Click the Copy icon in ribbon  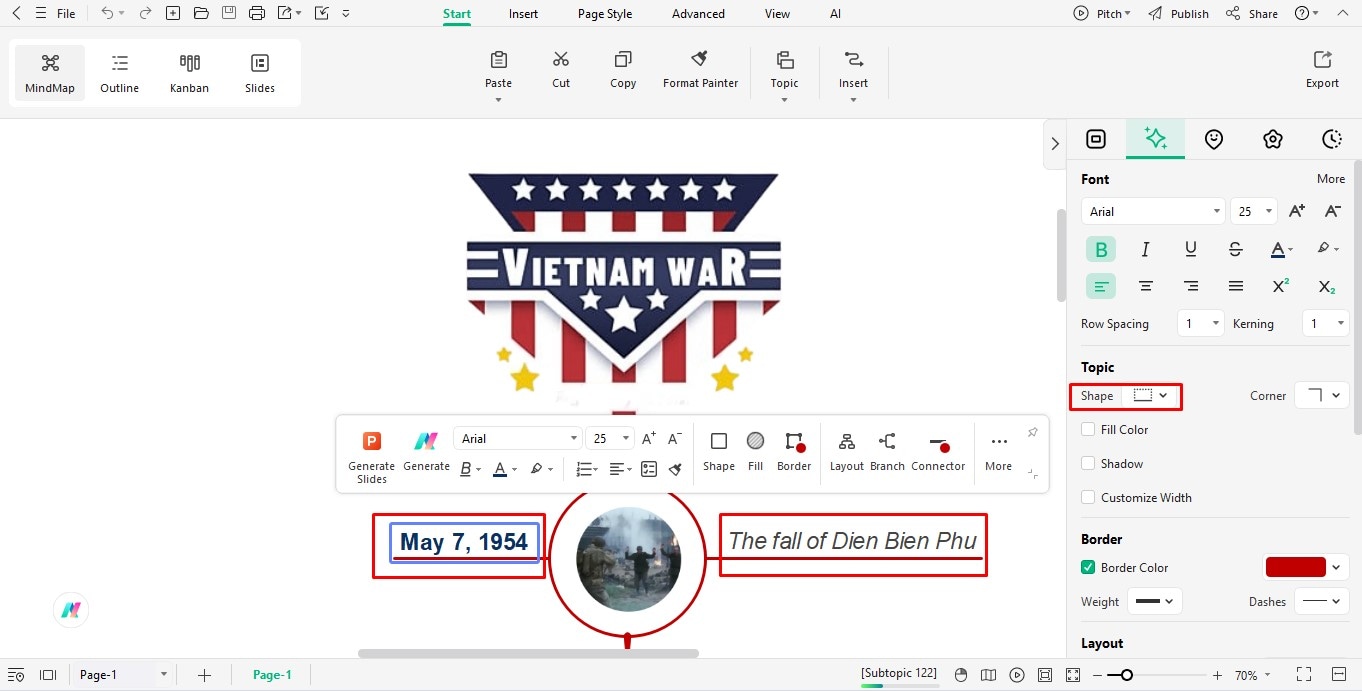click(x=623, y=60)
